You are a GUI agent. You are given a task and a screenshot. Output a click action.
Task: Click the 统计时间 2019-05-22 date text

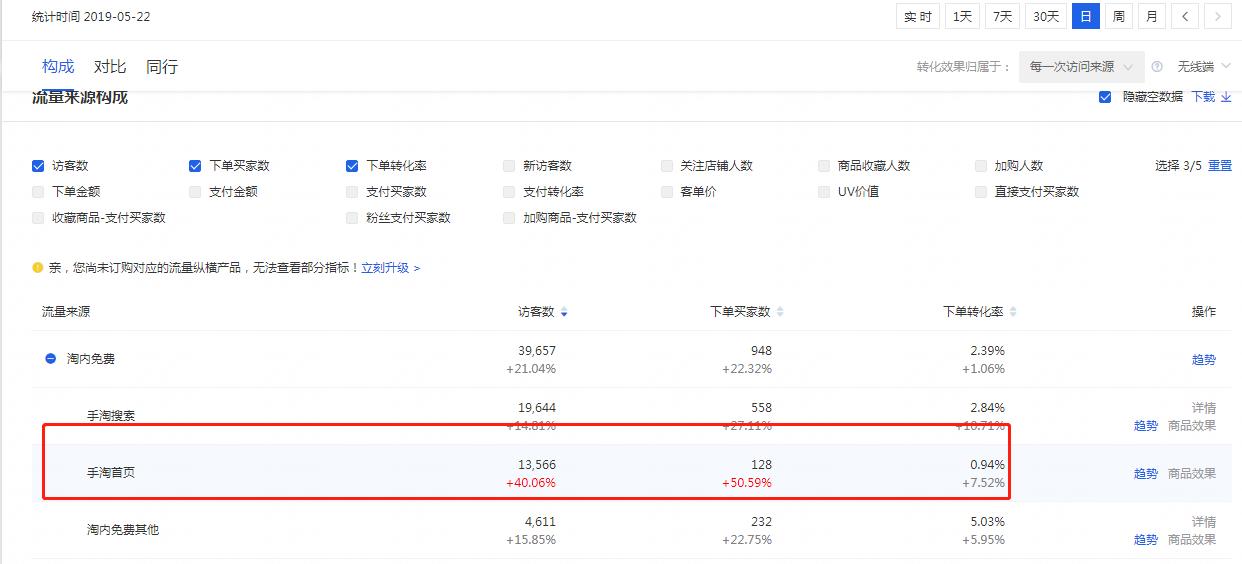click(x=91, y=17)
